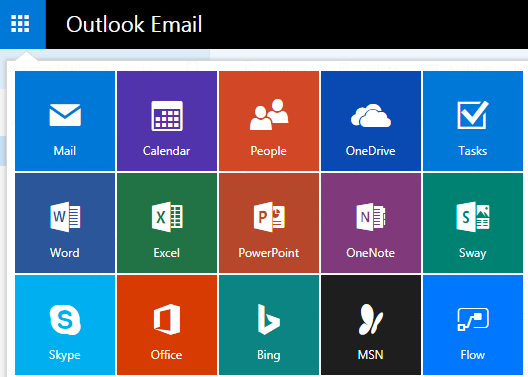The width and height of the screenshot is (528, 377).
Task: Open the MSN tile
Action: (x=371, y=325)
